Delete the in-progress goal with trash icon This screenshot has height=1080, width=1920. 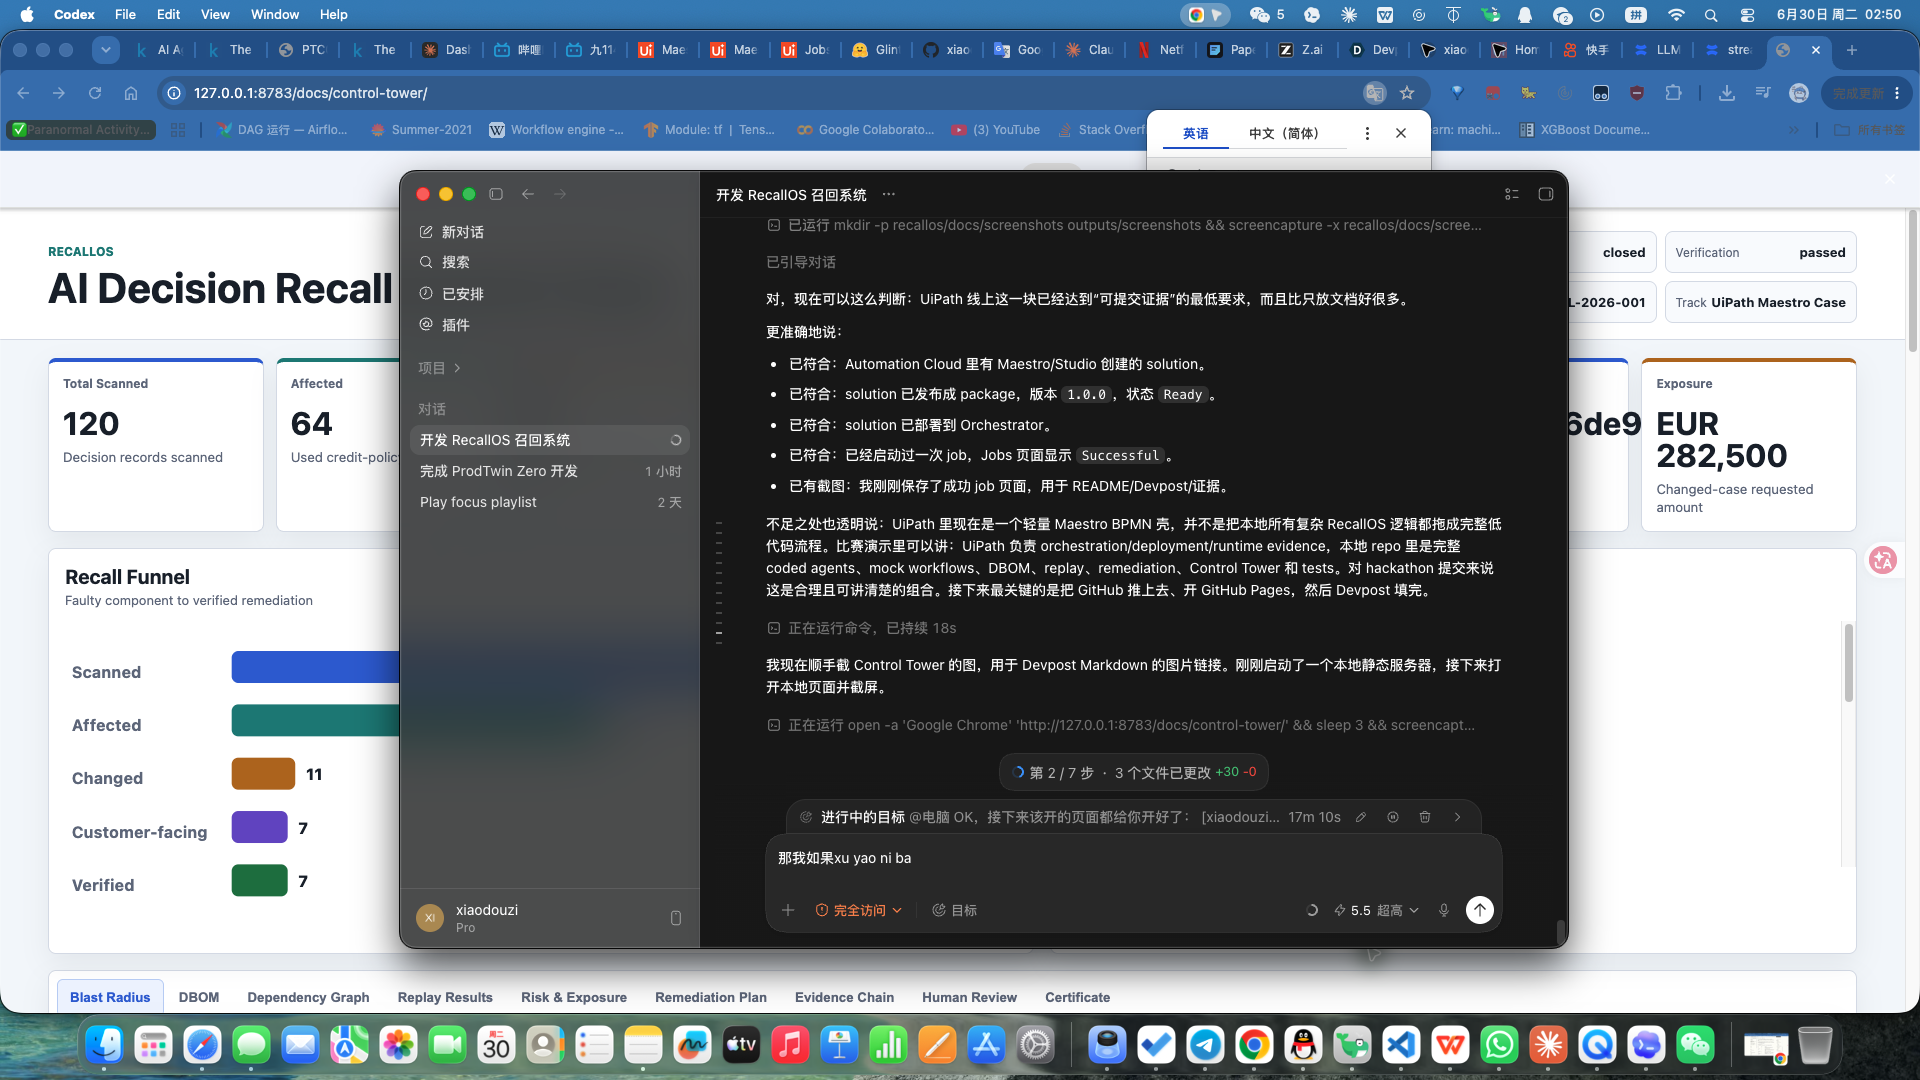coord(1425,817)
